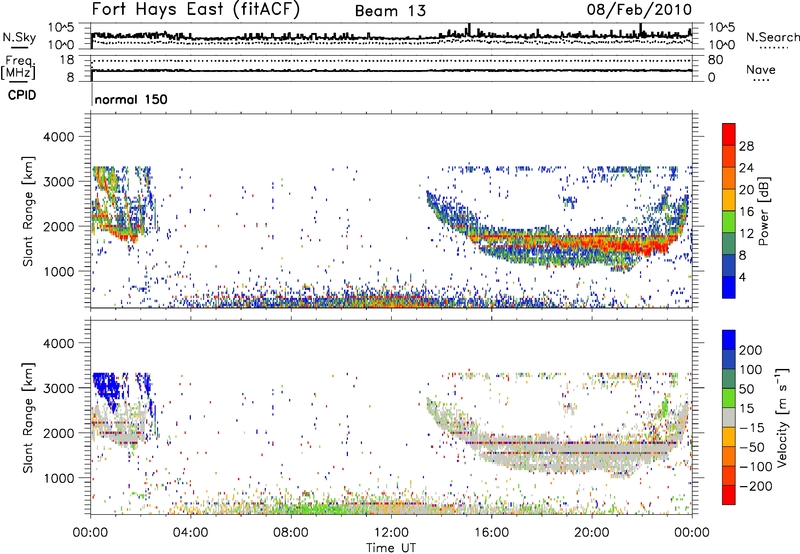Click the 10^5 tick beside N.Sky
The height and width of the screenshot is (554, 800).
61,27
